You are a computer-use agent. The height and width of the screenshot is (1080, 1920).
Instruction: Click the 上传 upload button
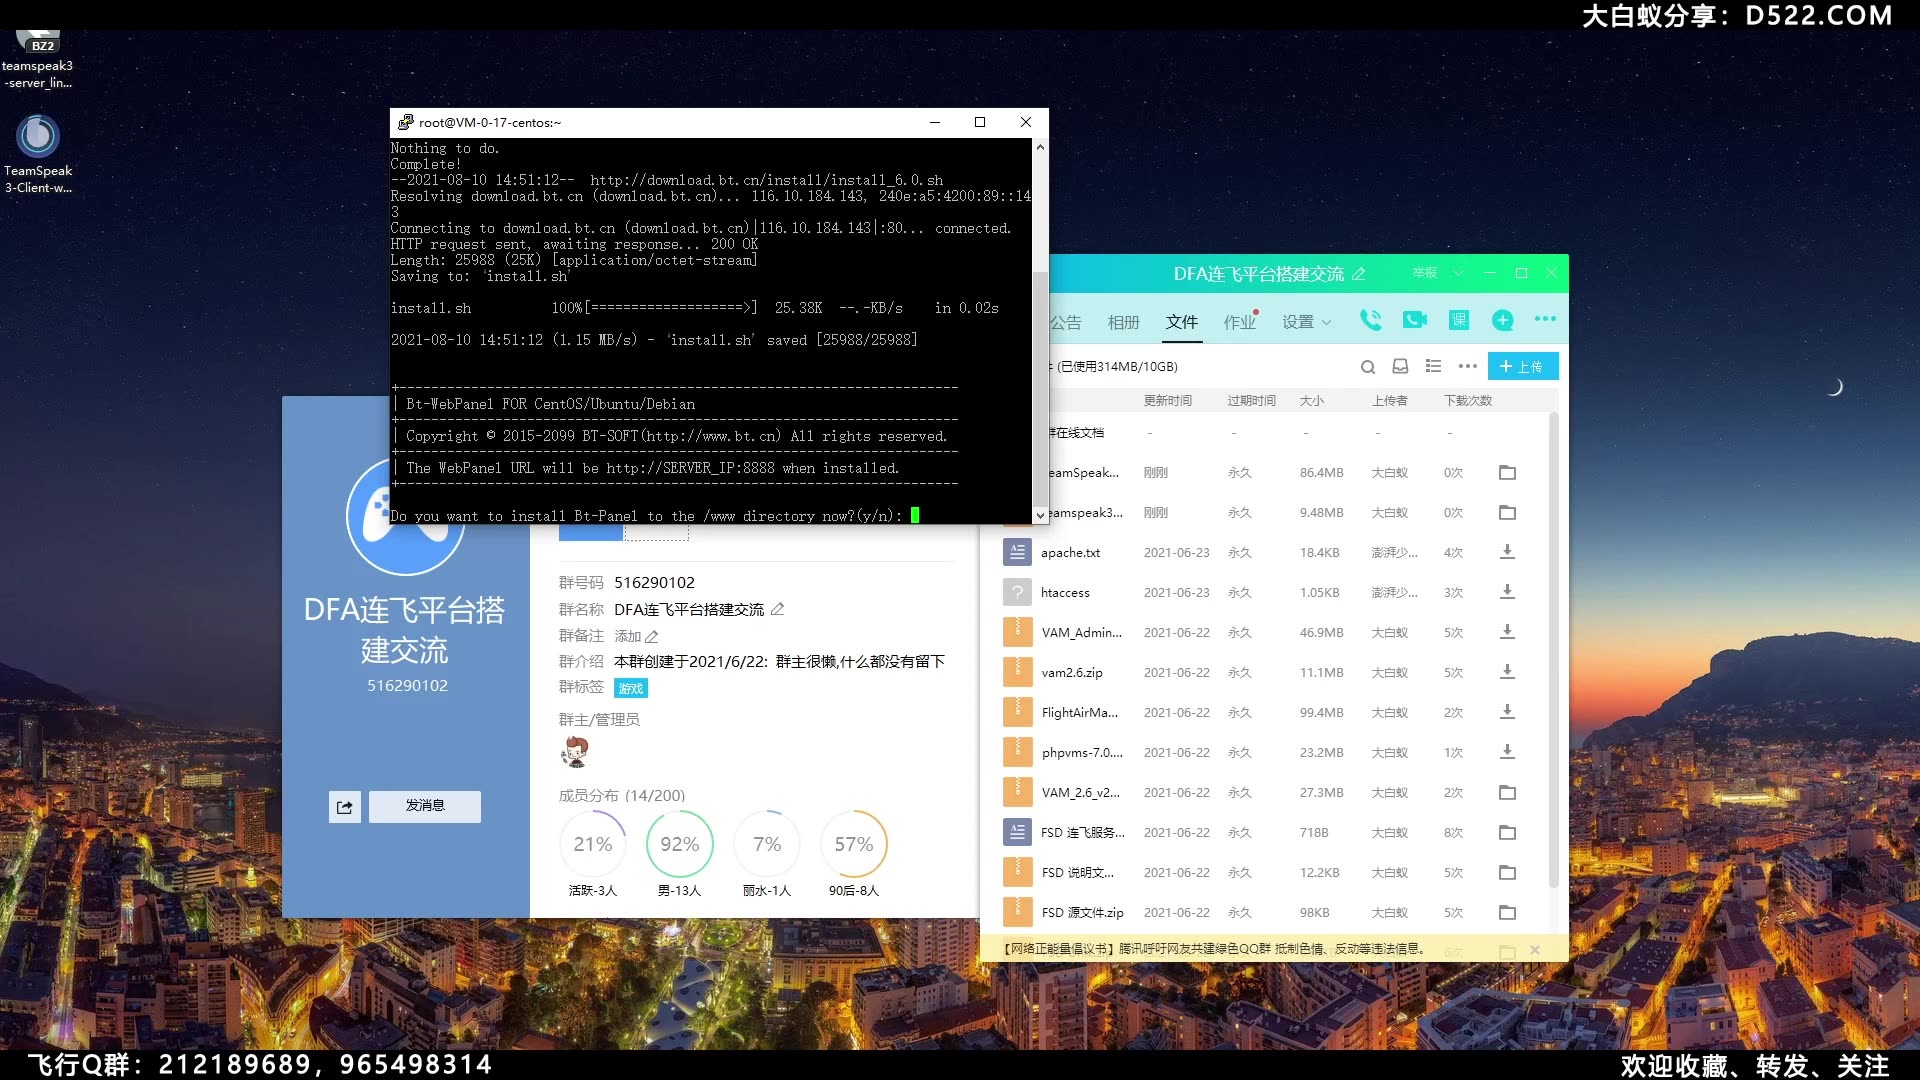click(1522, 367)
